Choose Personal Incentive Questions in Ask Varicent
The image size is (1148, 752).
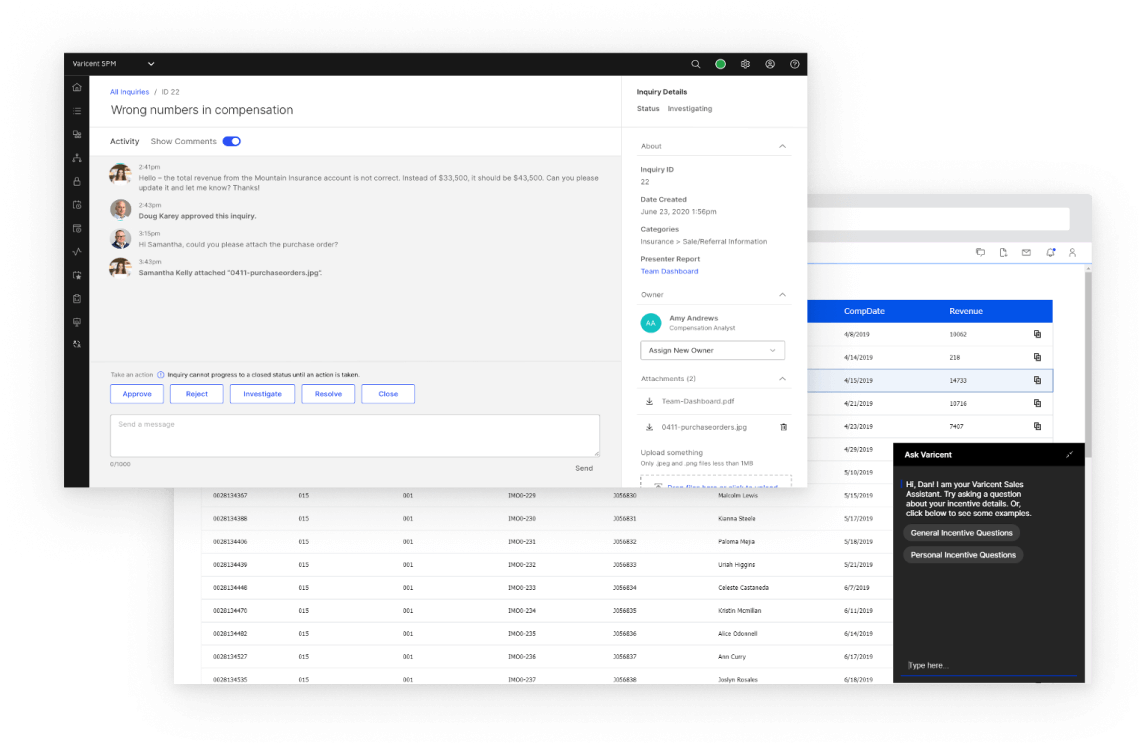click(x=963, y=555)
